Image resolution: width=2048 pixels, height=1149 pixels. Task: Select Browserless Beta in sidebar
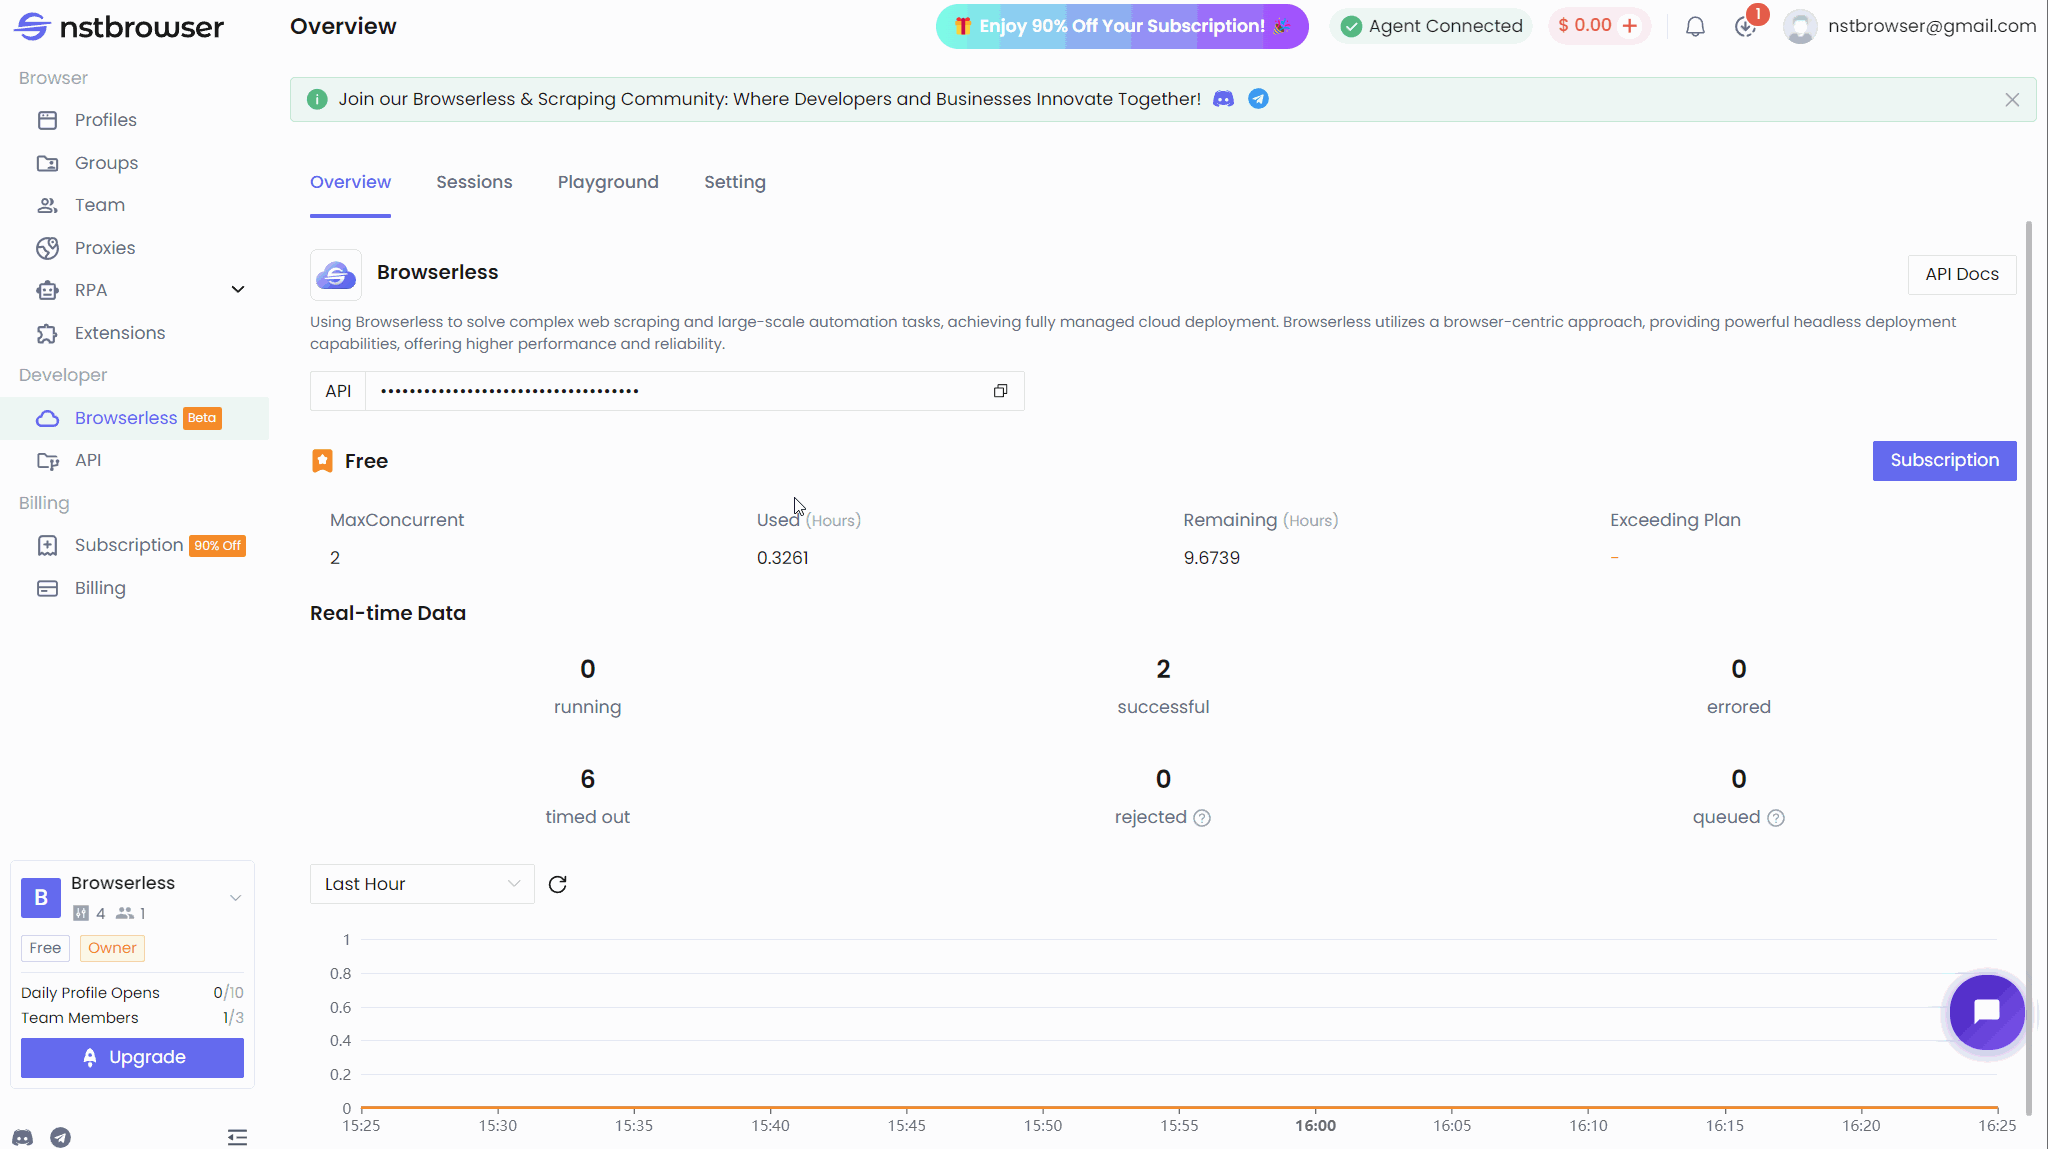[134, 418]
